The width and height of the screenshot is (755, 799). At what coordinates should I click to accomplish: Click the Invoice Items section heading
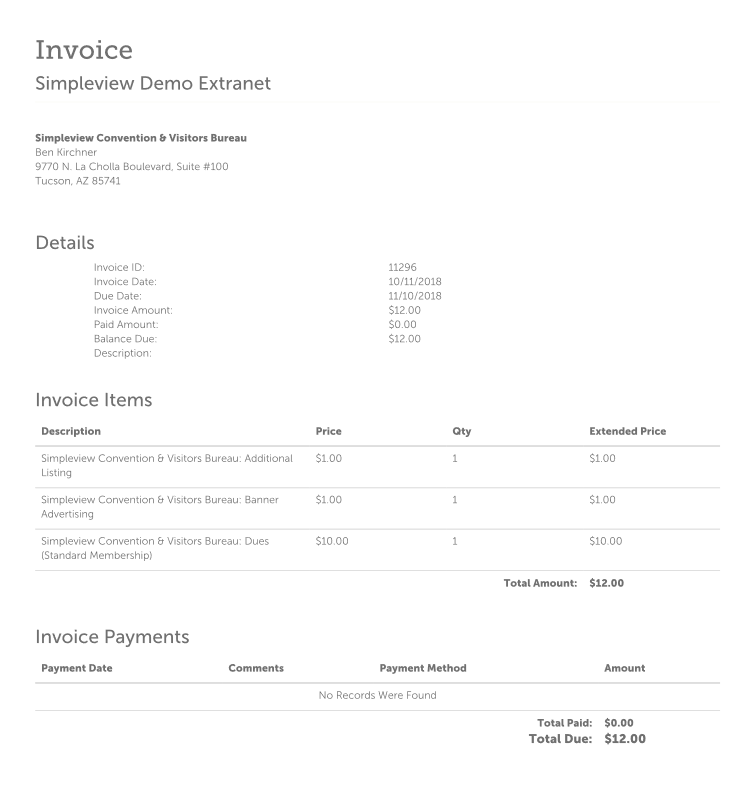[x=94, y=400]
